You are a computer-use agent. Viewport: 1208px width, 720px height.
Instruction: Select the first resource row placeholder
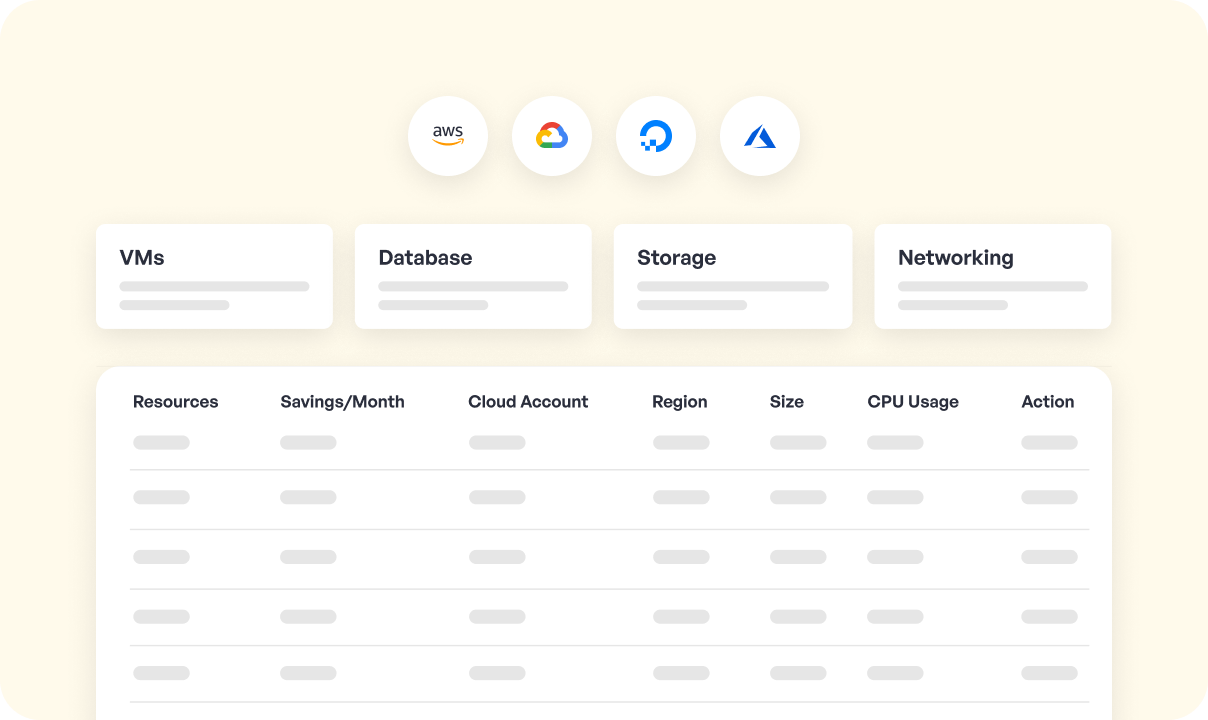pyautogui.click(x=161, y=442)
